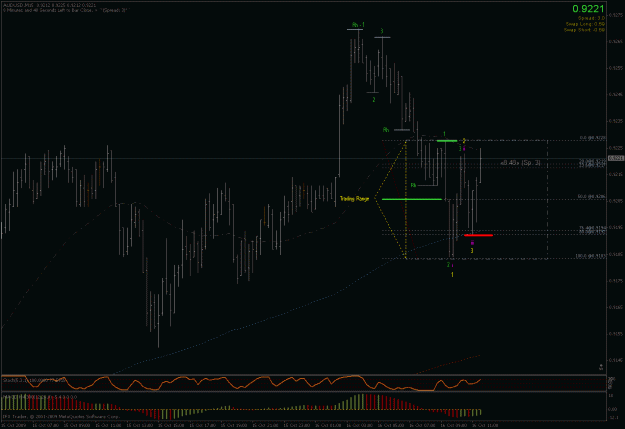The height and width of the screenshot is (429, 625).
Task: Click the 'Seconds Left to Bar Close' text
Action: pyautogui.click(x=65, y=10)
